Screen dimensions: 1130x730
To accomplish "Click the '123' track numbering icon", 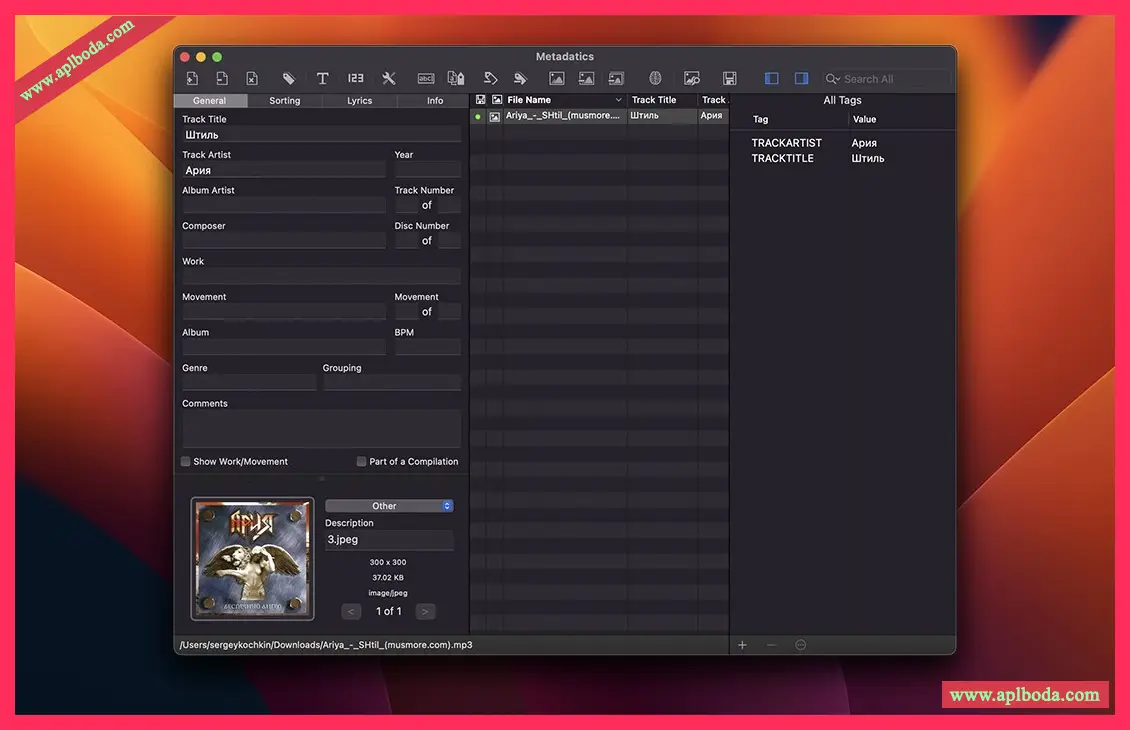I will pyautogui.click(x=356, y=79).
